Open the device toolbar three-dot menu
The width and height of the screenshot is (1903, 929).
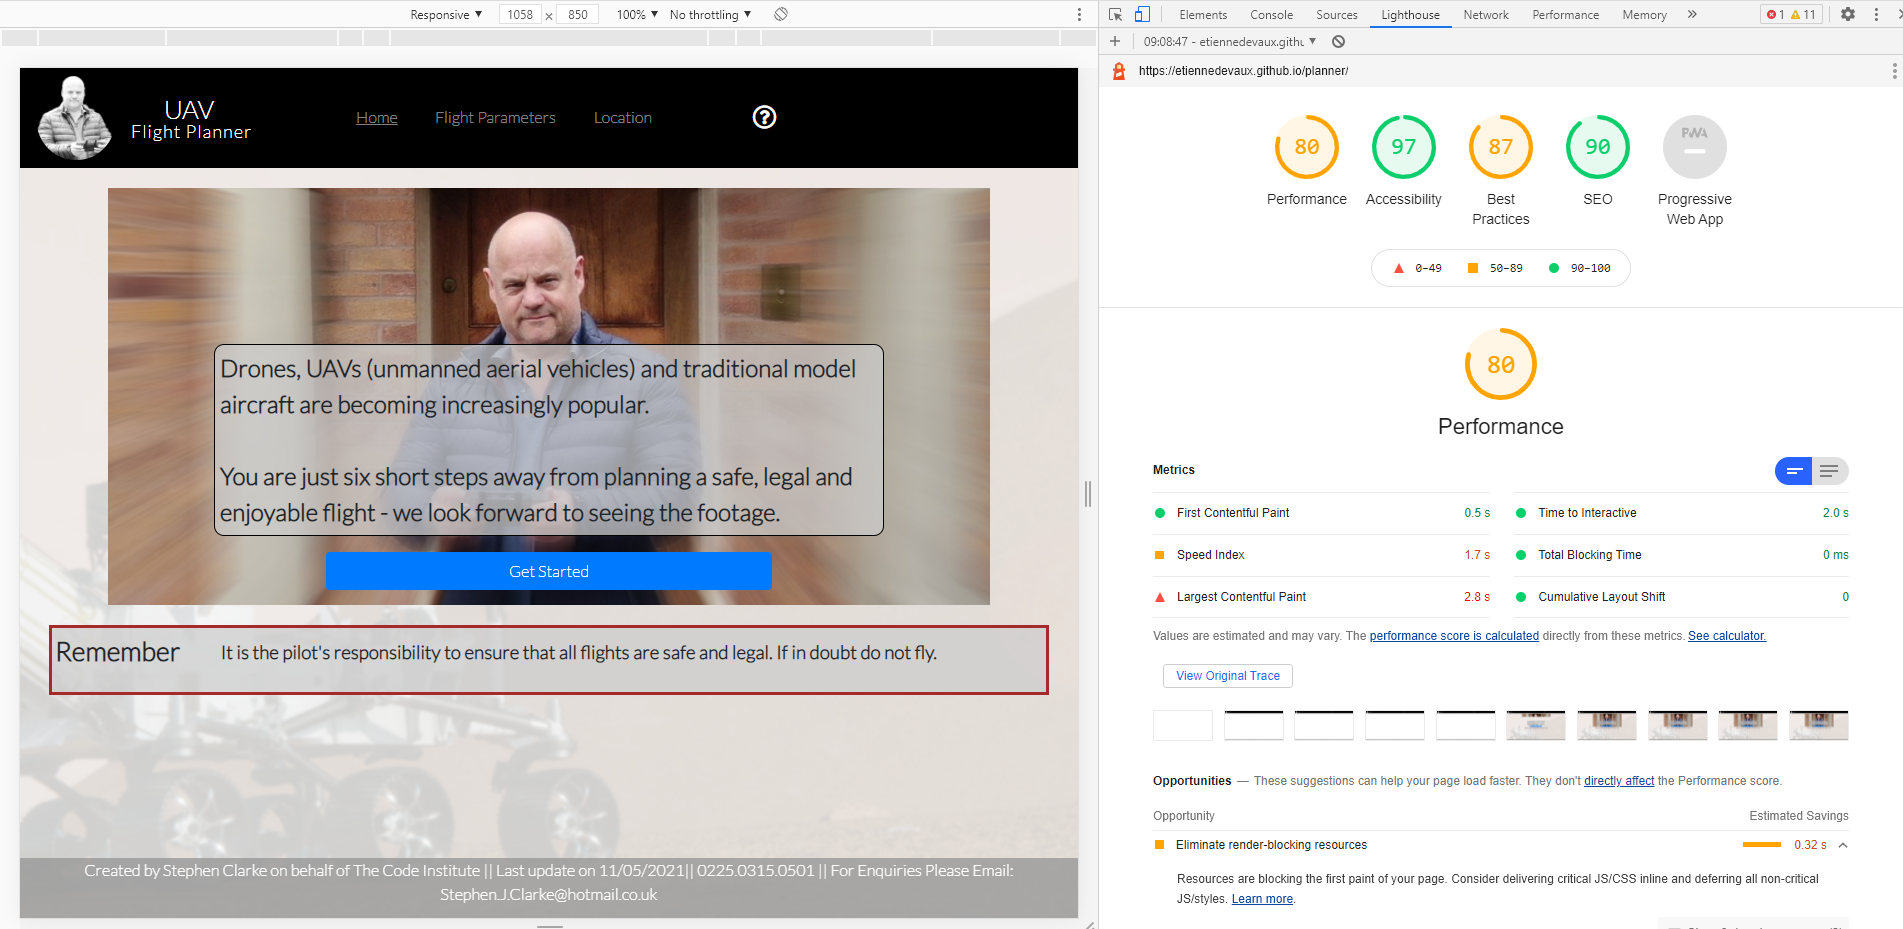click(x=1079, y=14)
